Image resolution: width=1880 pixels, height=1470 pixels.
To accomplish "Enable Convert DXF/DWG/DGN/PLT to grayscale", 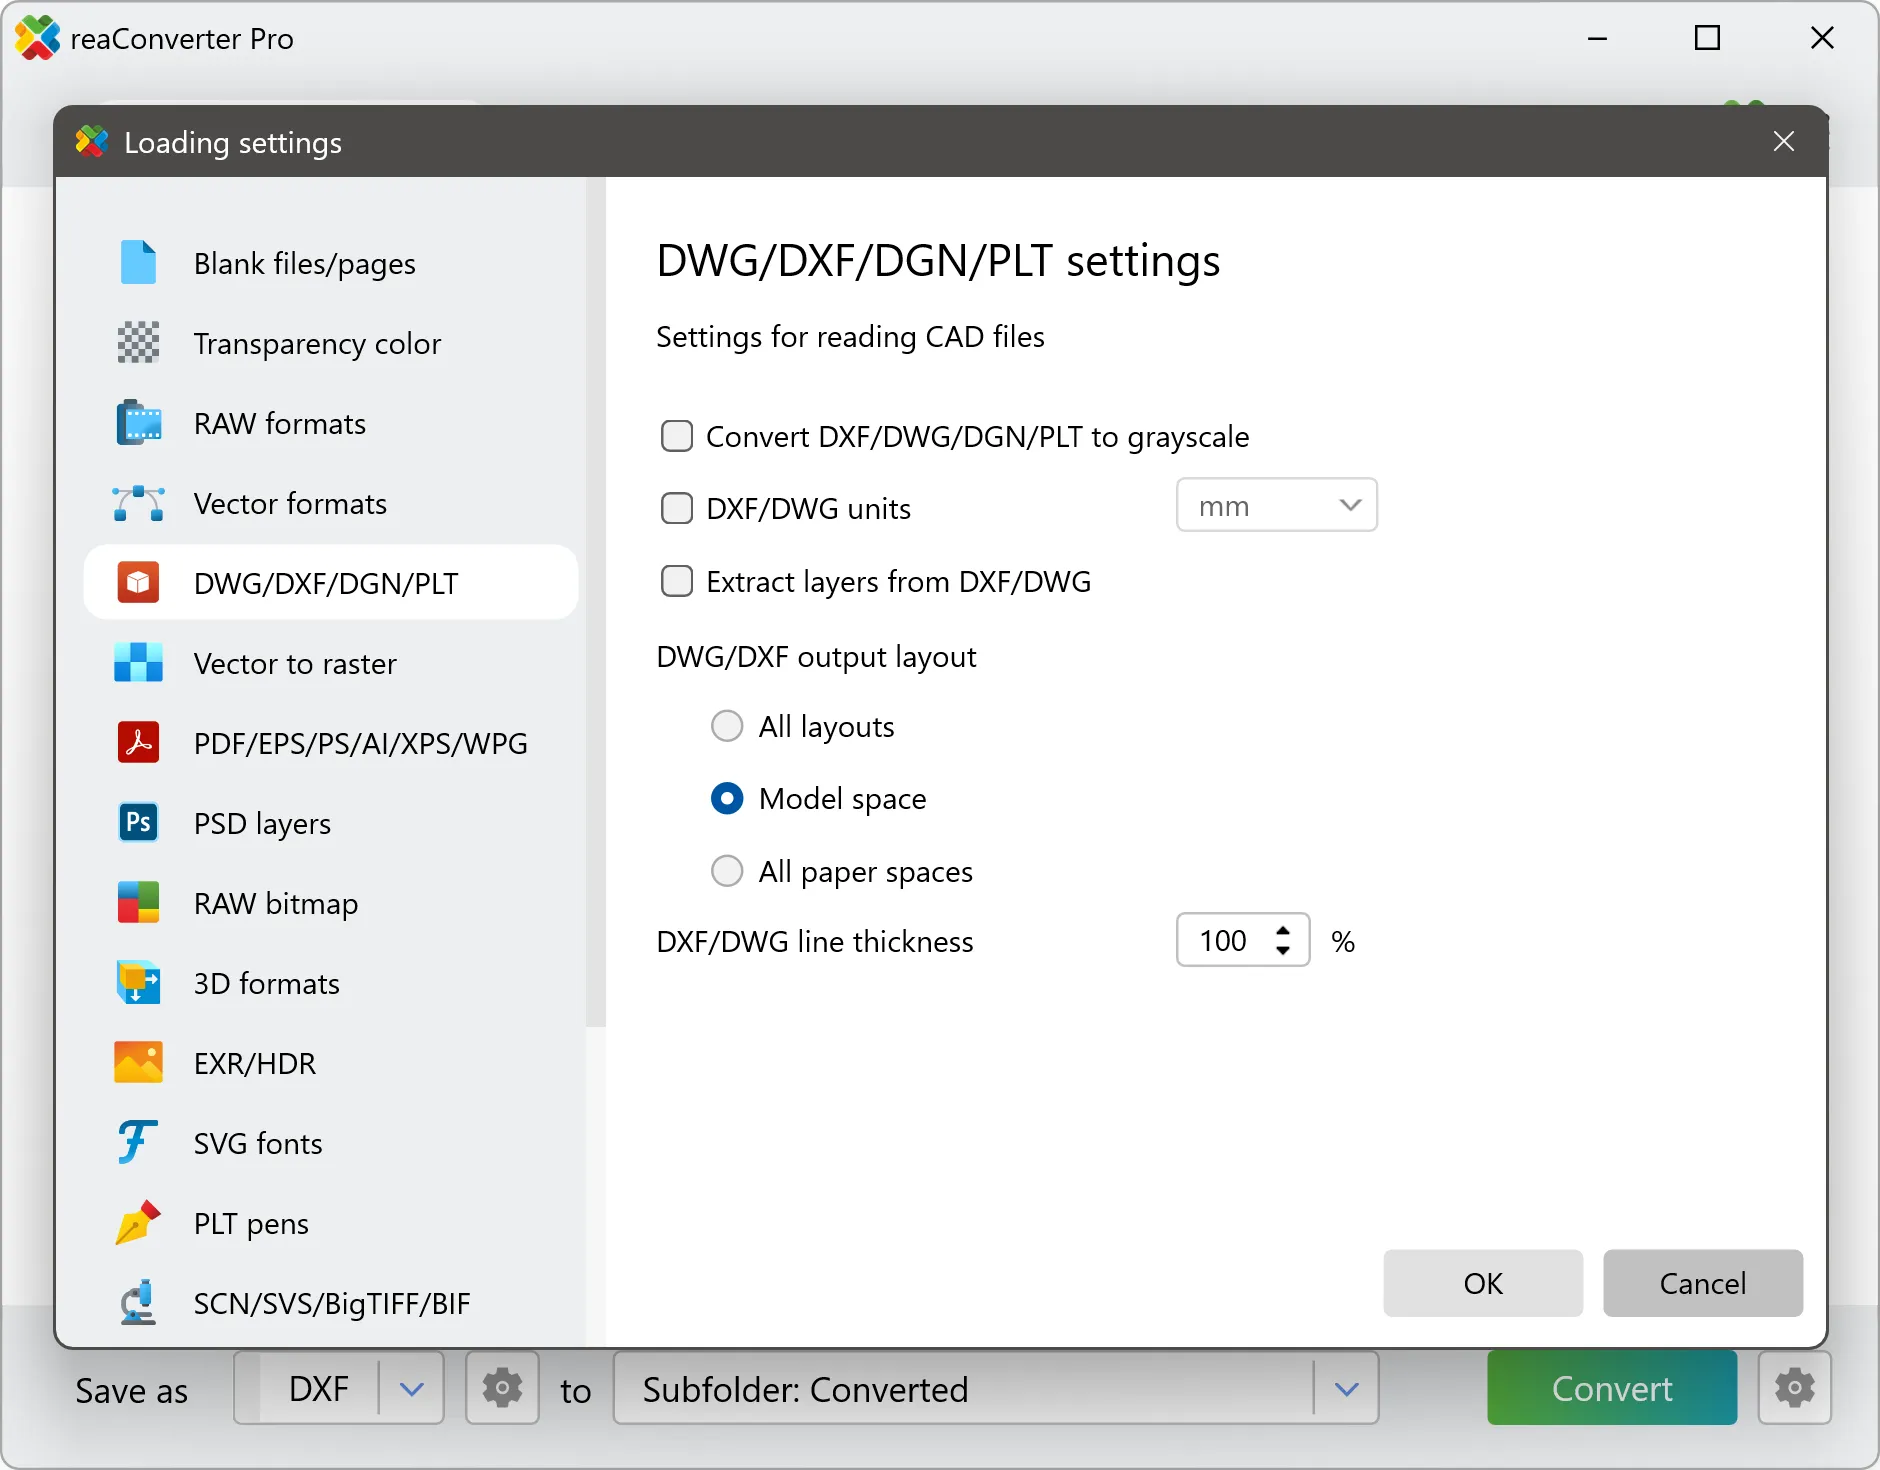I will 677,436.
